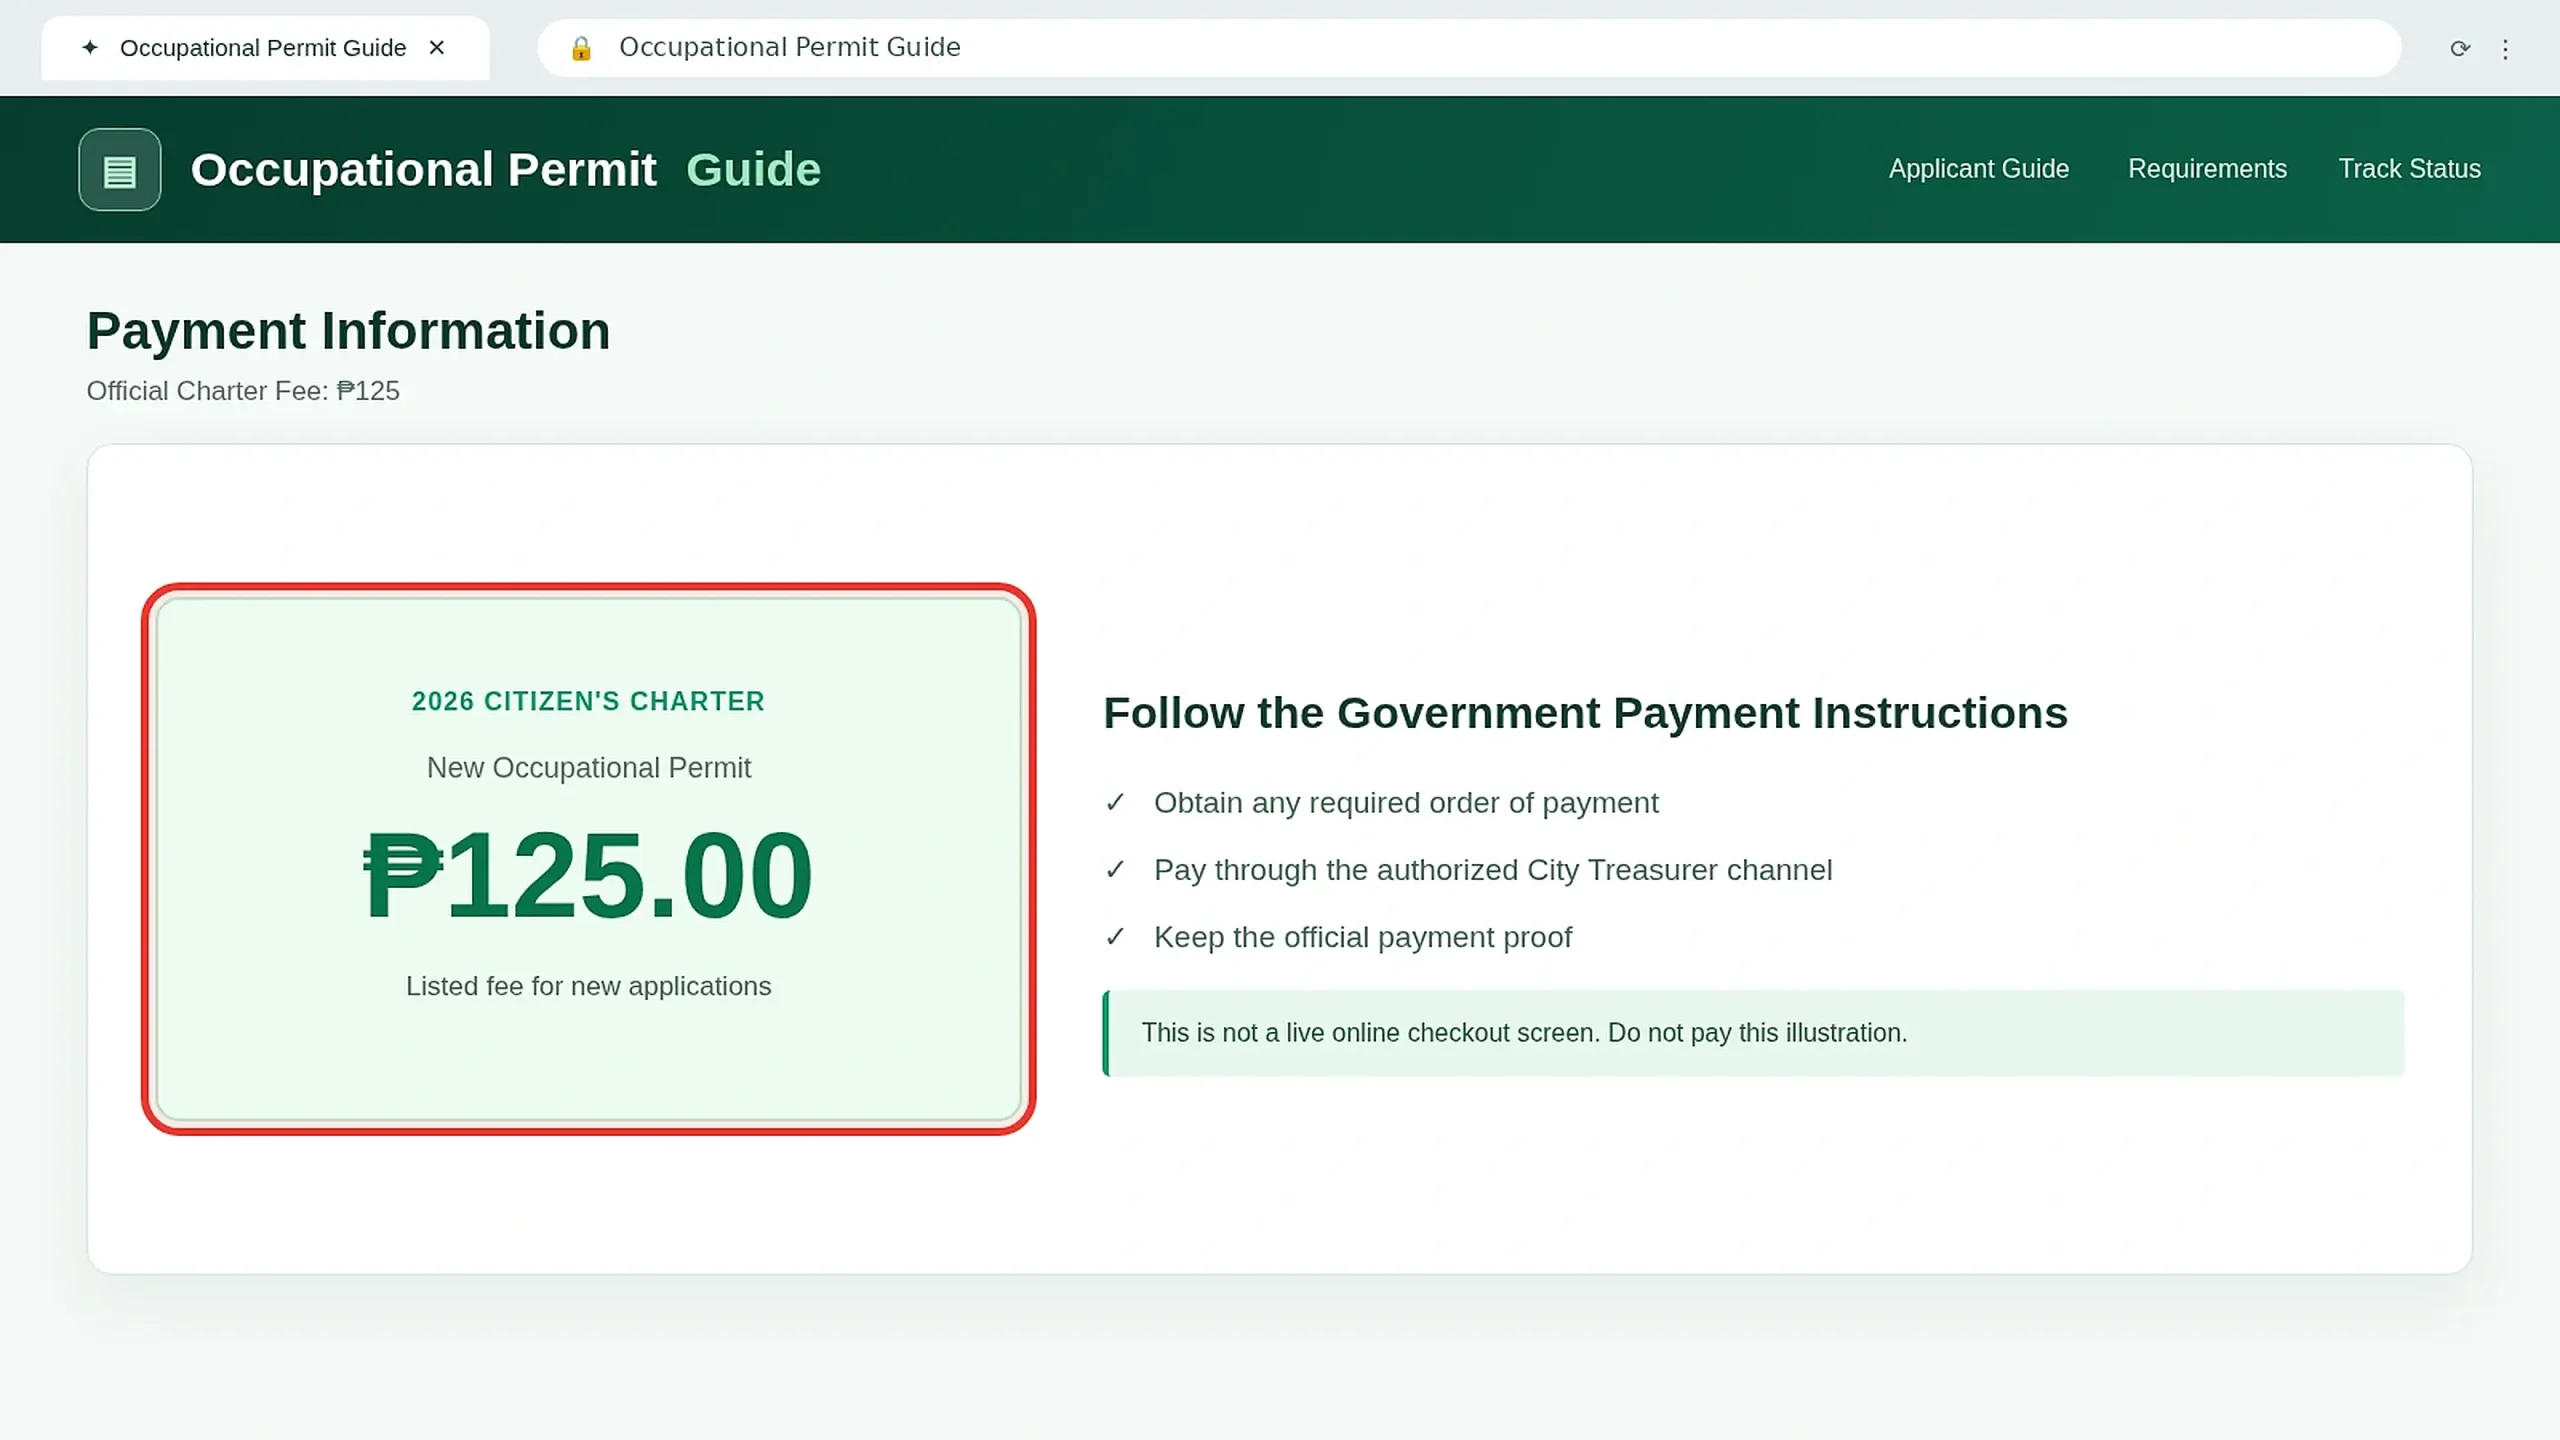Click the browser reload icon
This screenshot has height=1440, width=2560.
pyautogui.click(x=2460, y=48)
